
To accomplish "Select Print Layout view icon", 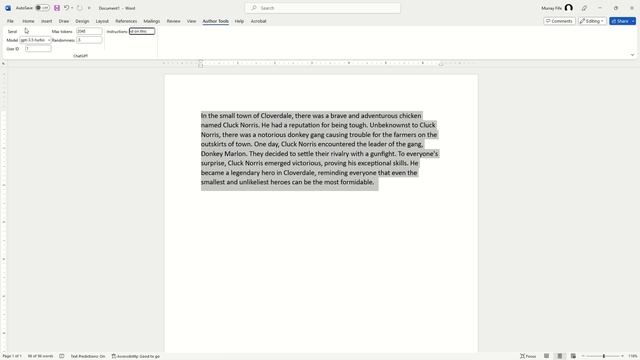I will tap(560, 356).
